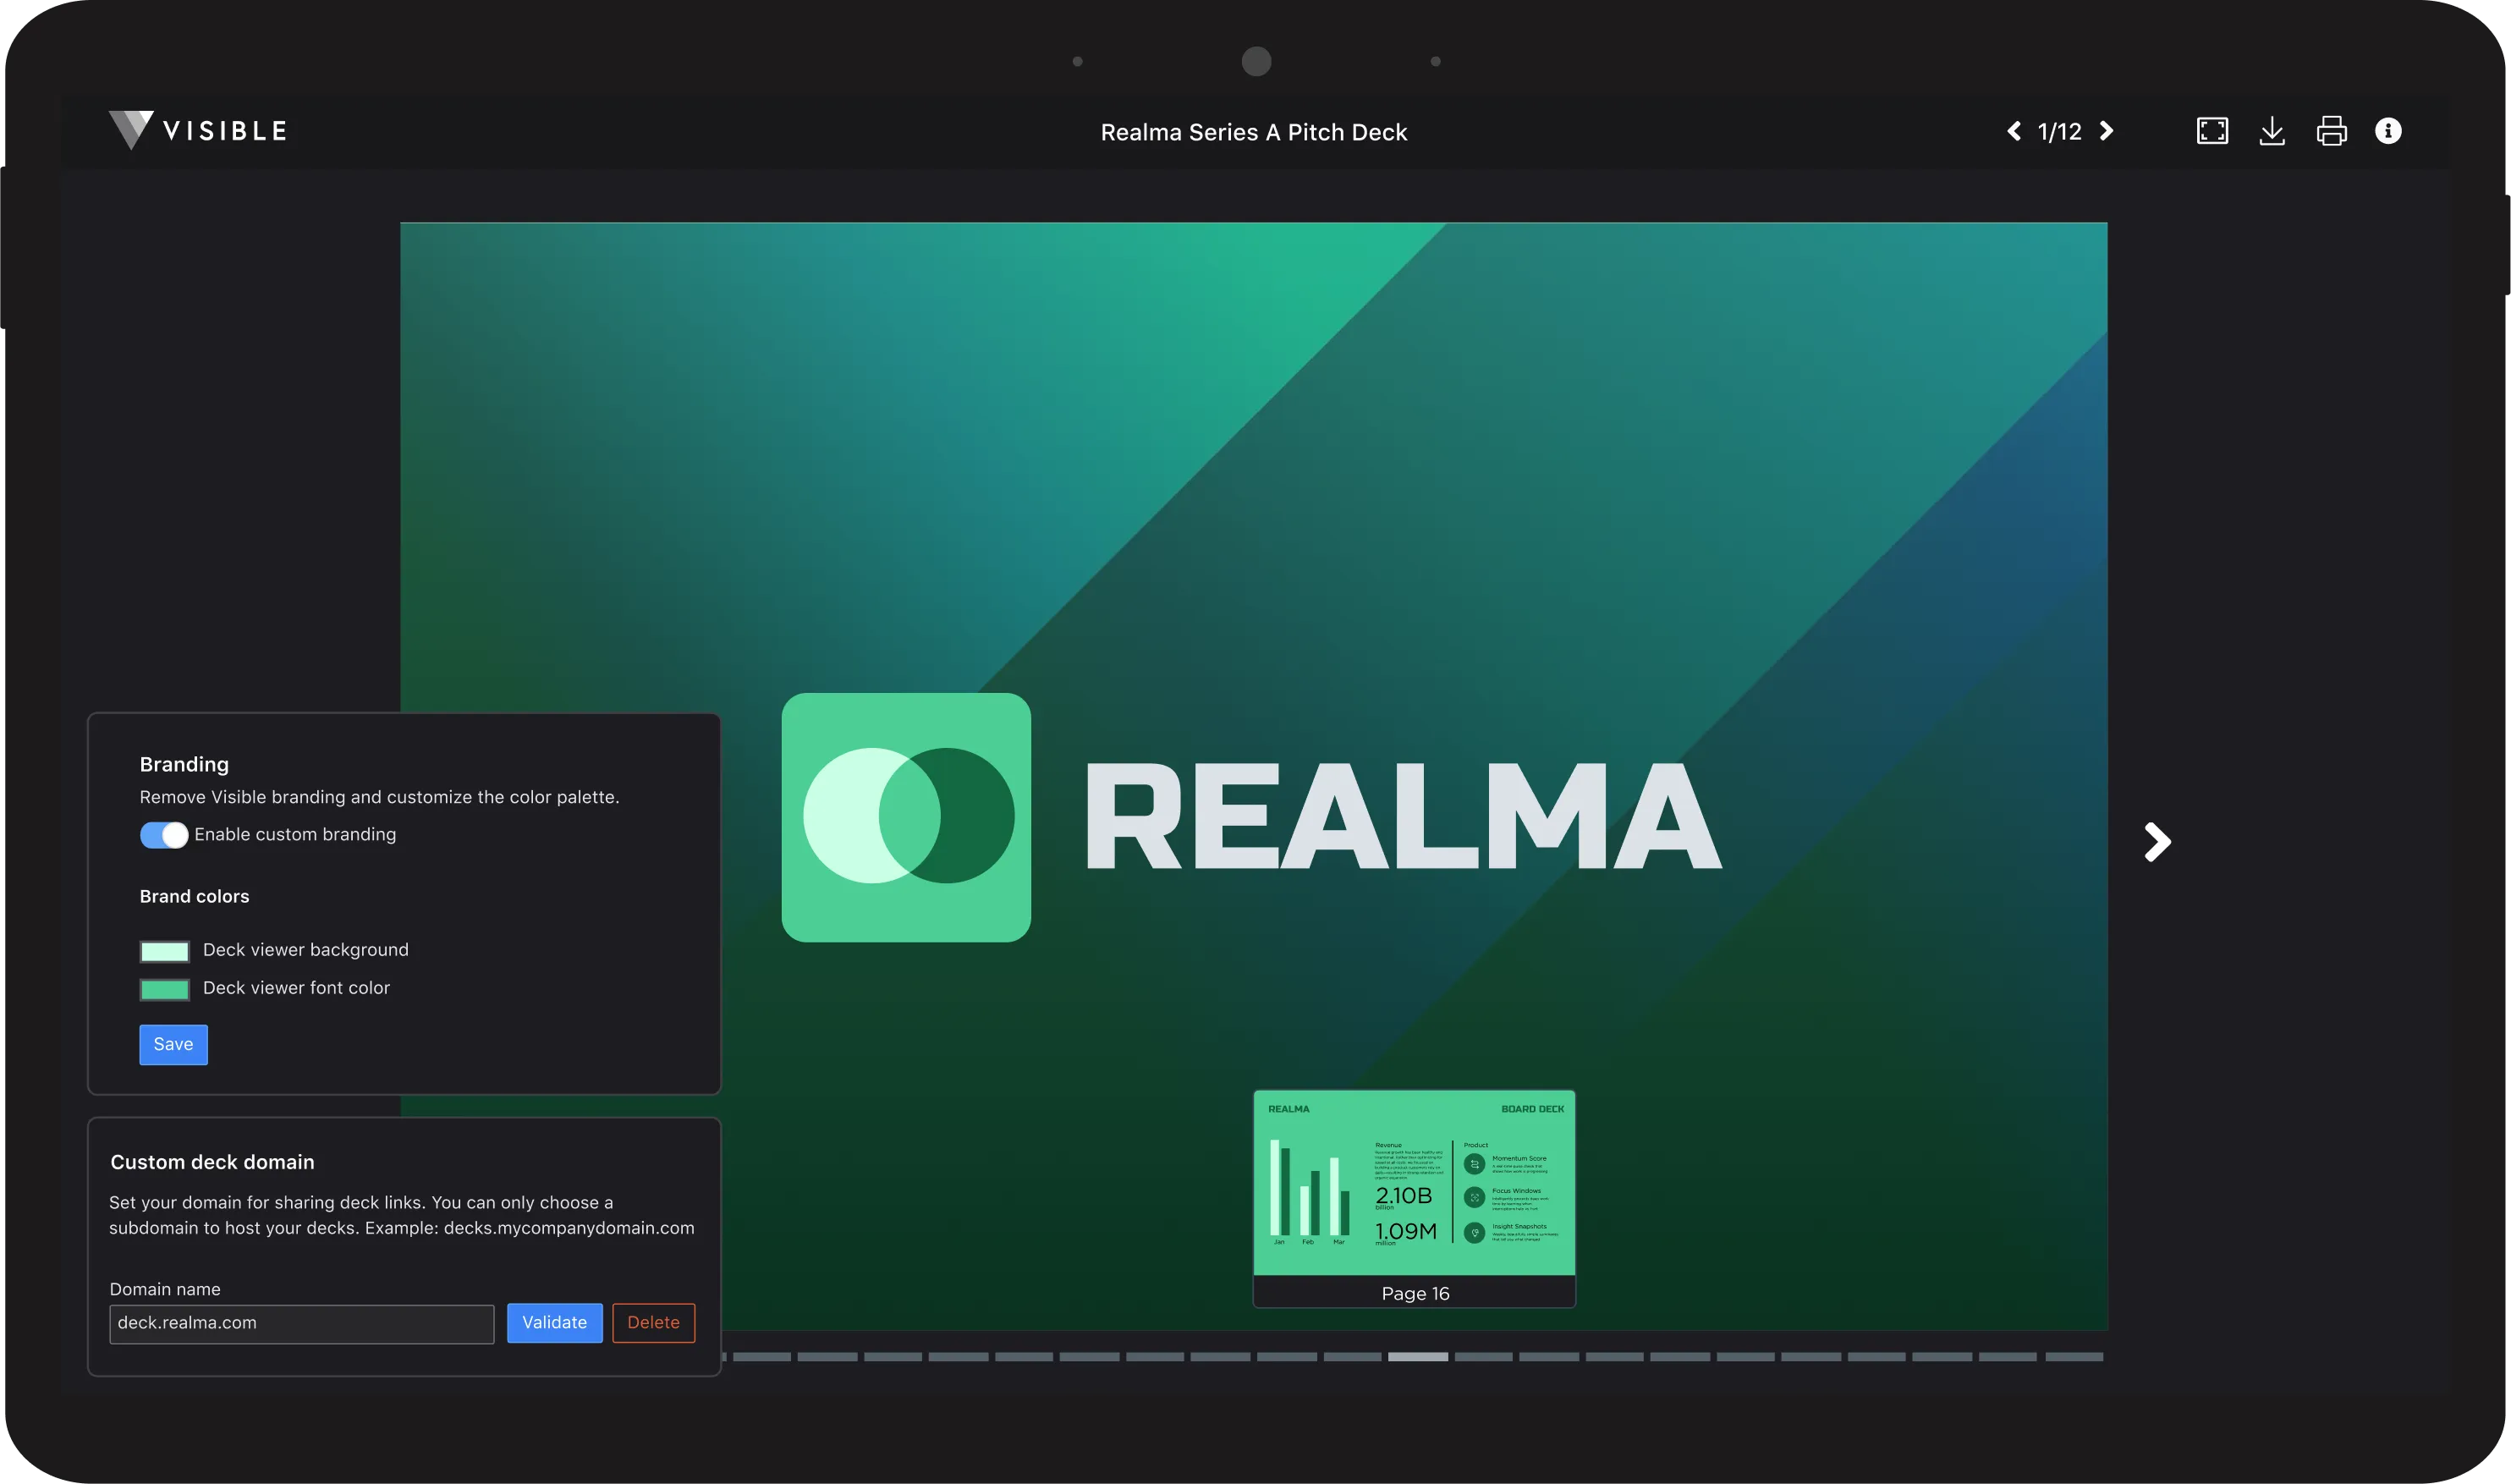Go to next page using header arrow

[x=2106, y=131]
